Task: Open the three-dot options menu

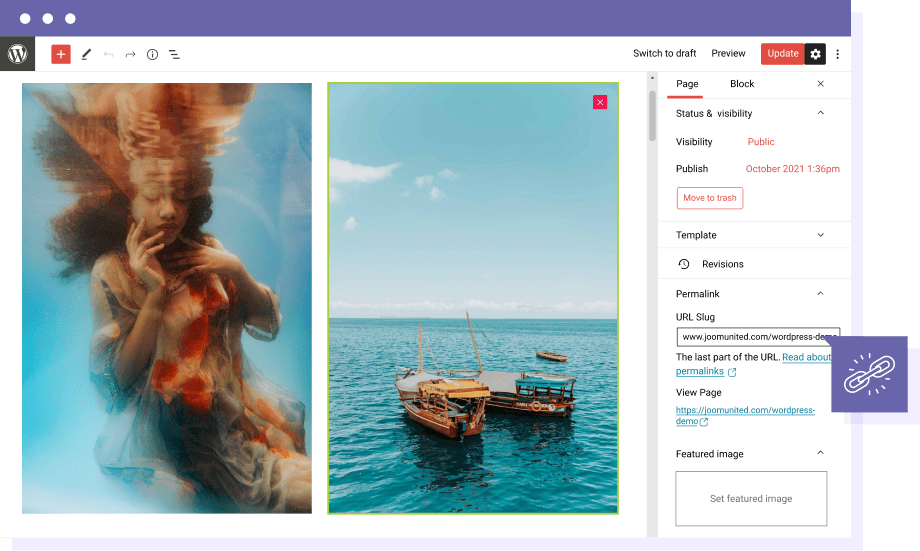Action: [x=838, y=54]
